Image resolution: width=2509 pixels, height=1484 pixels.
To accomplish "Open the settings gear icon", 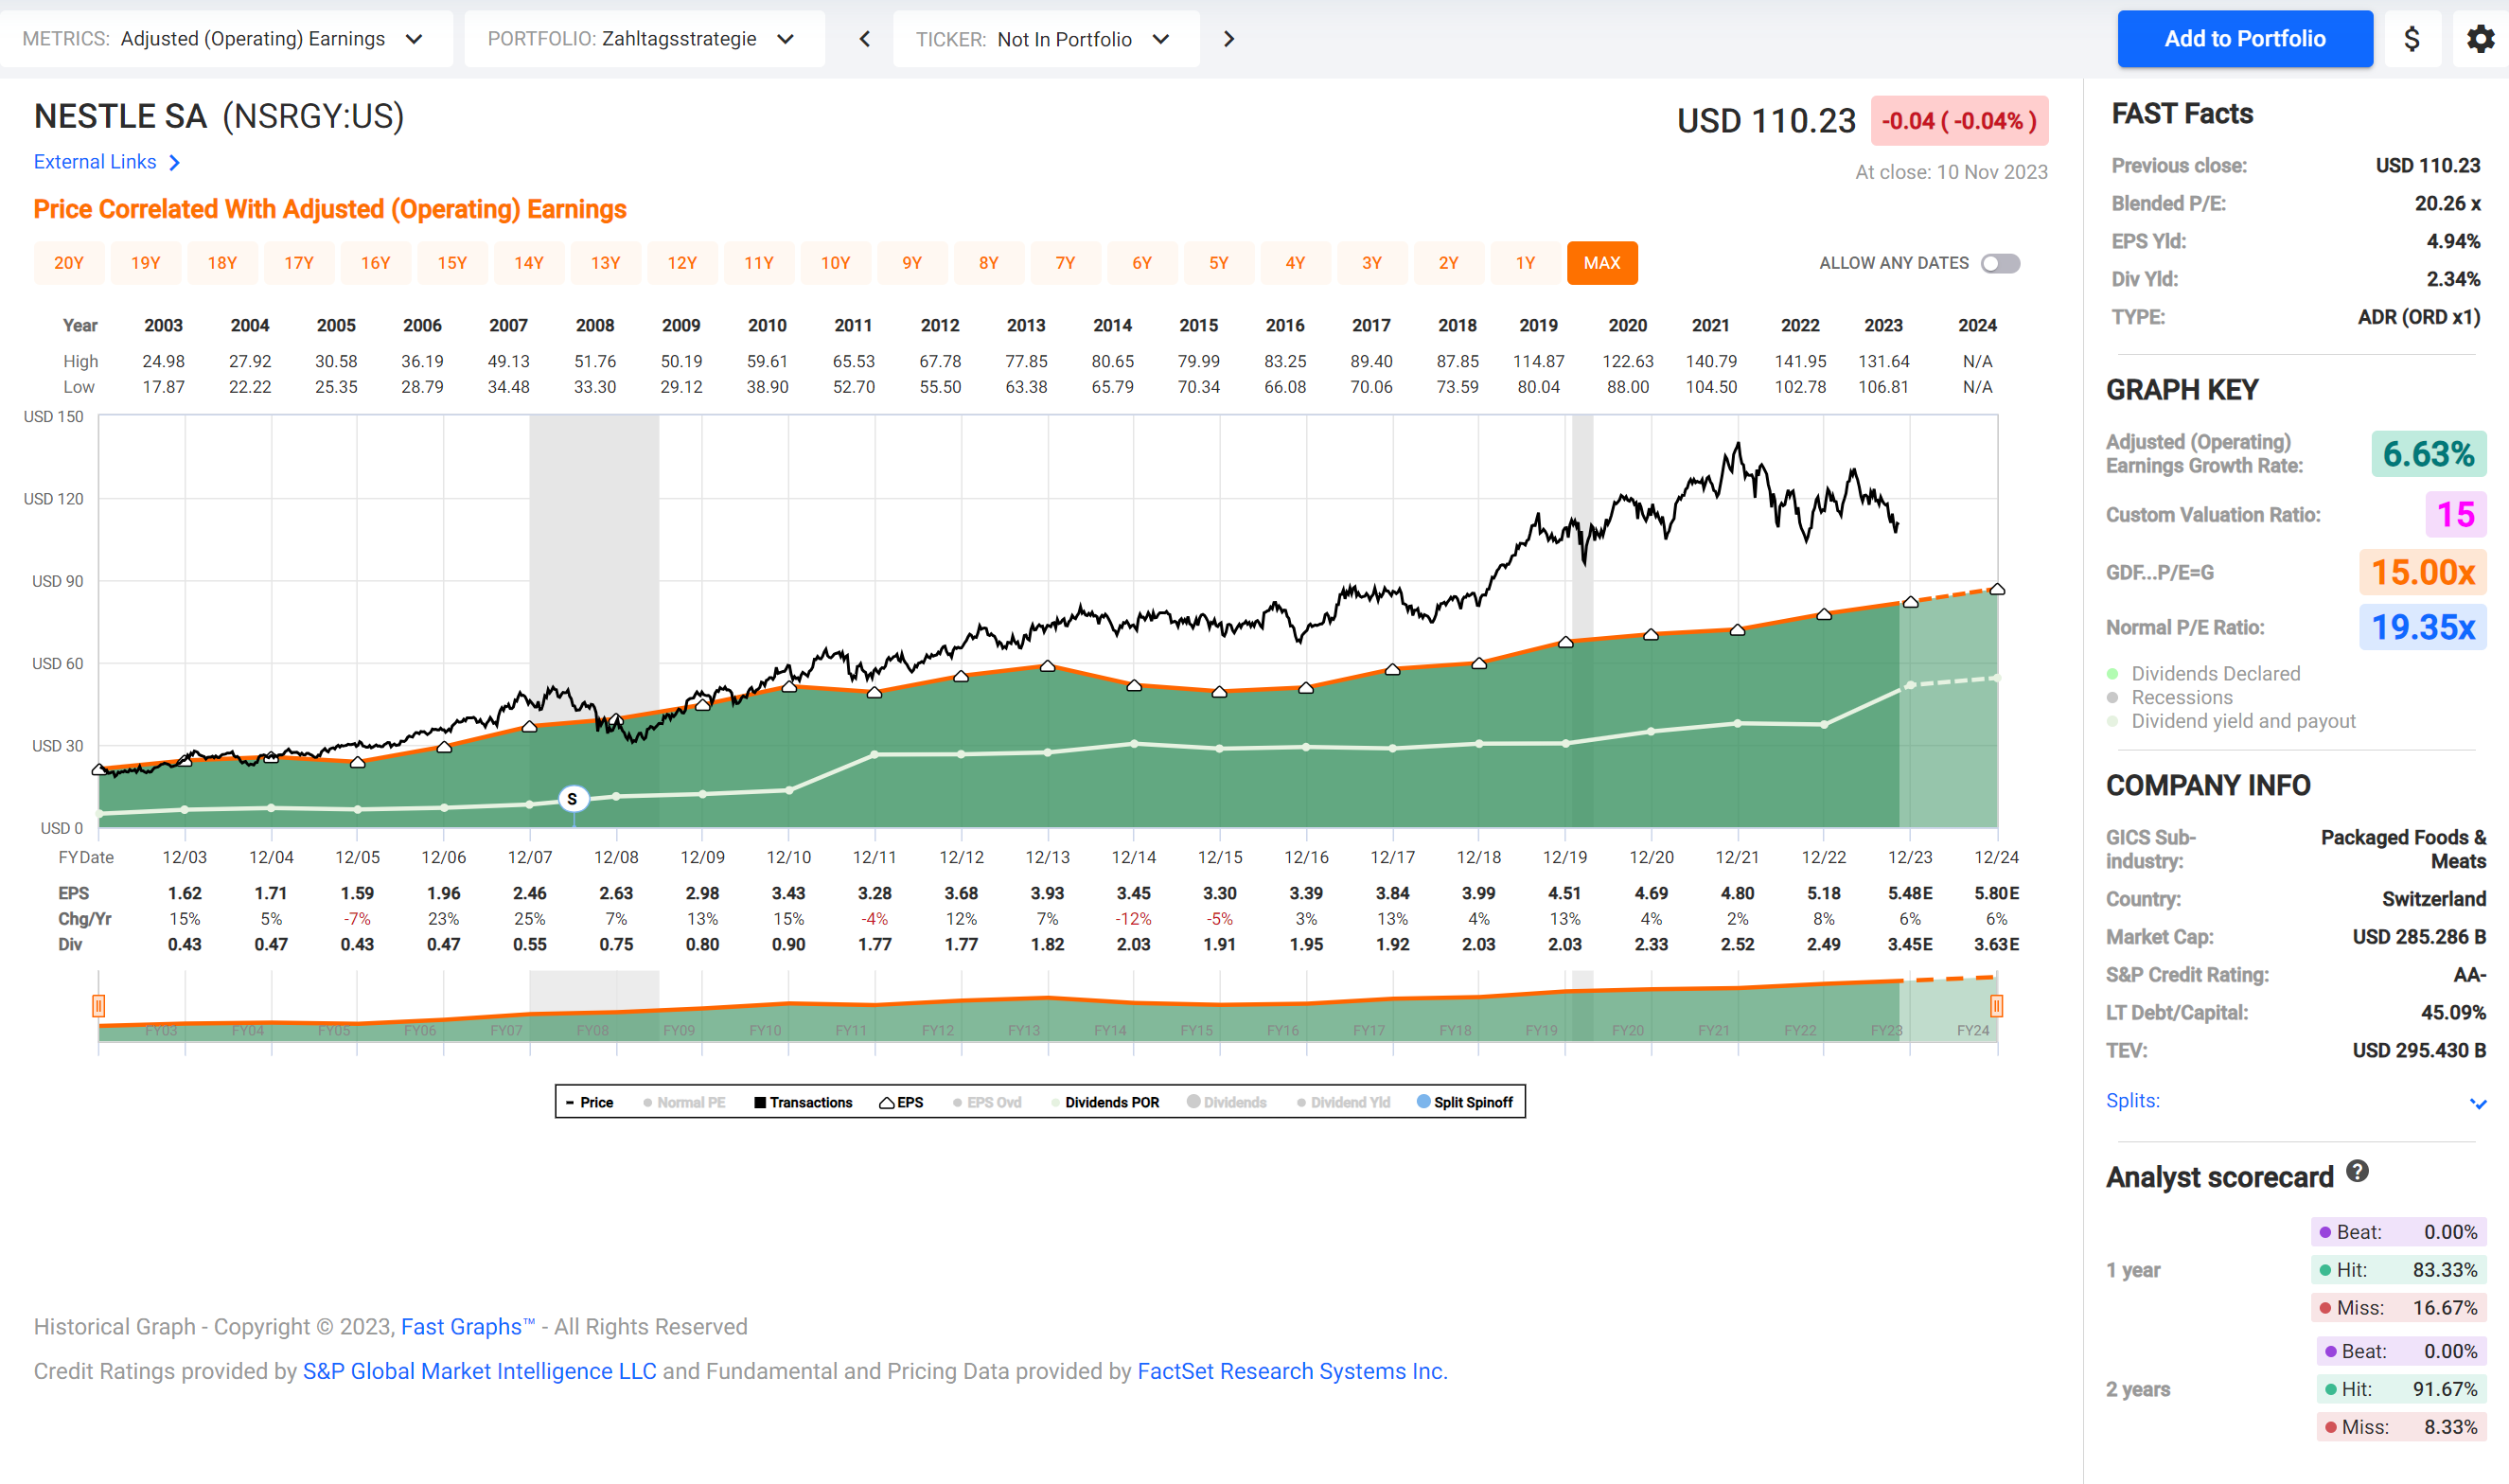I will pyautogui.click(x=2480, y=39).
